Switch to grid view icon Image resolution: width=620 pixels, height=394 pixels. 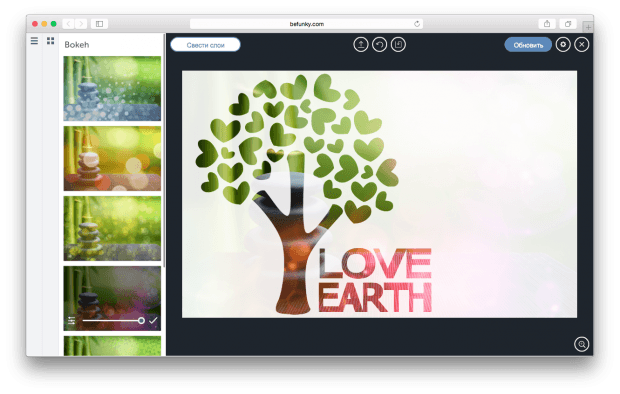(51, 41)
